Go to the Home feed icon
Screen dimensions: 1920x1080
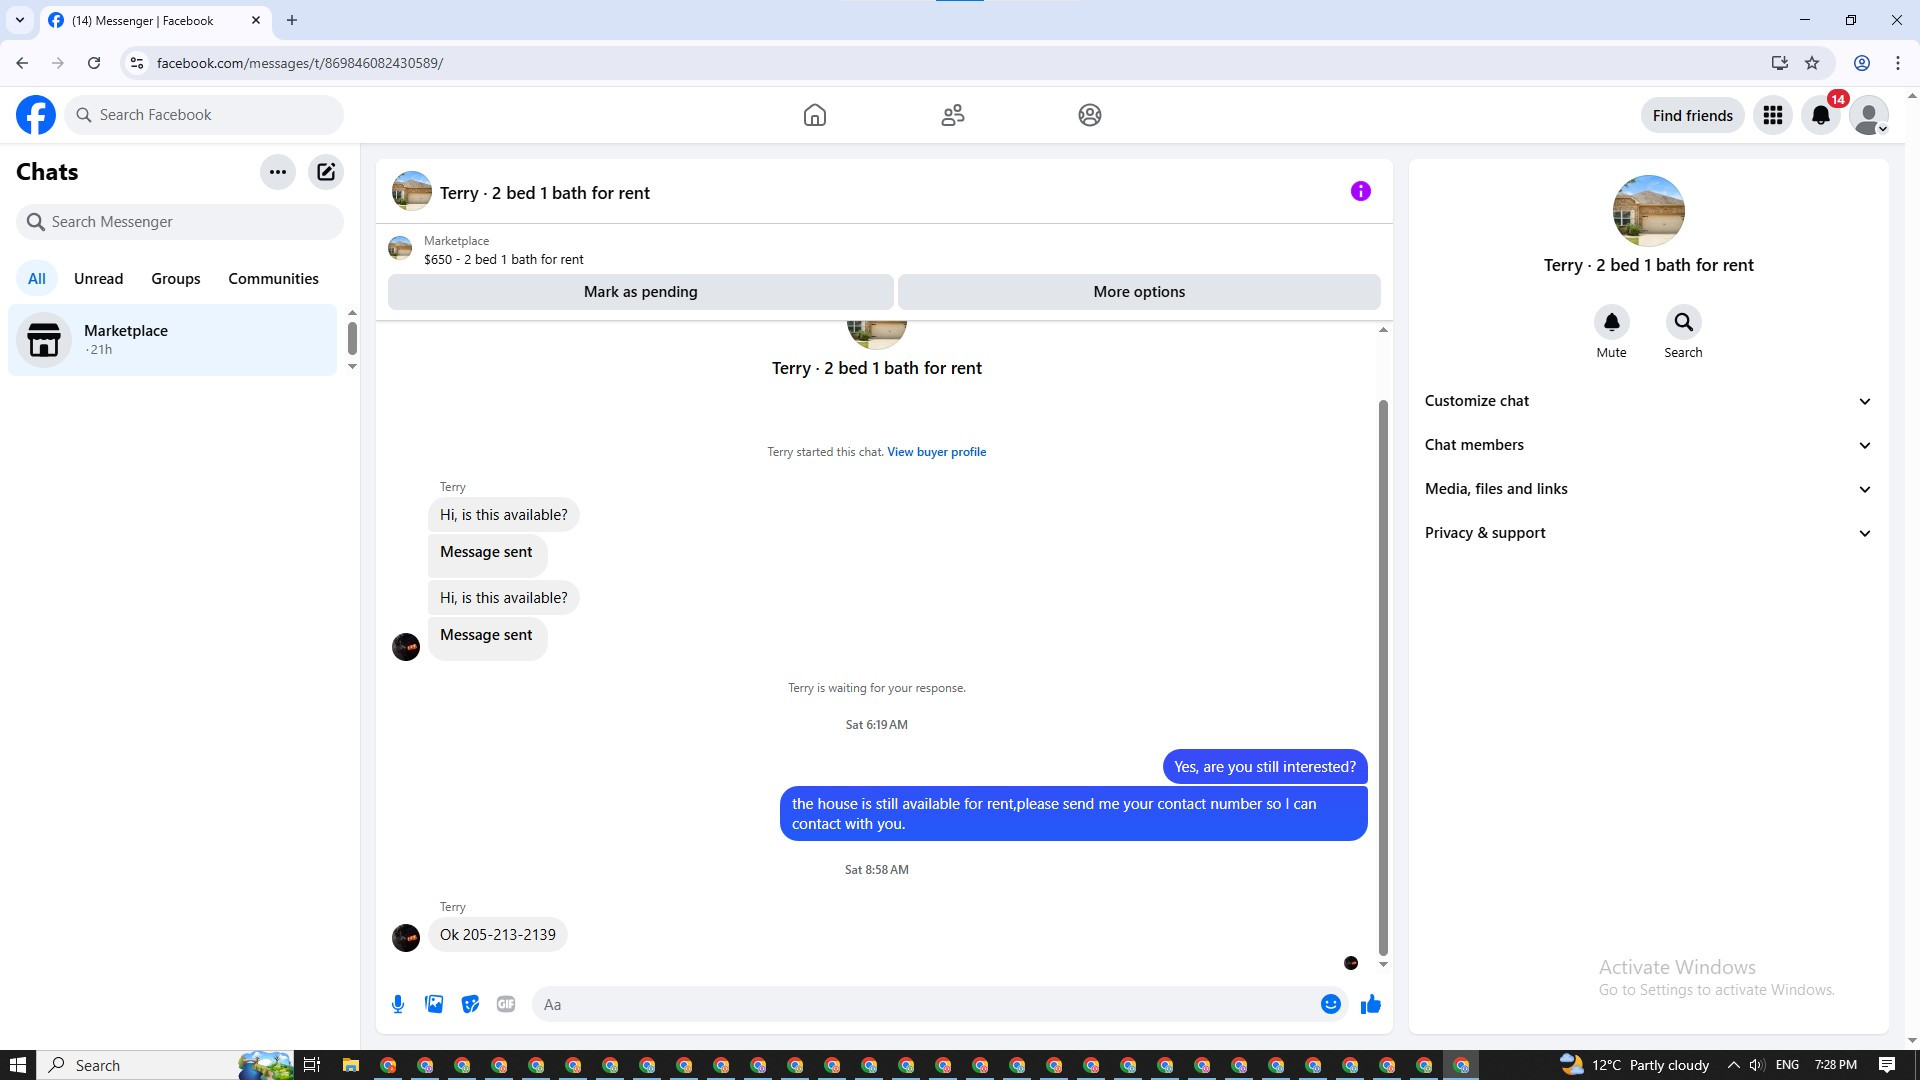pos(815,115)
